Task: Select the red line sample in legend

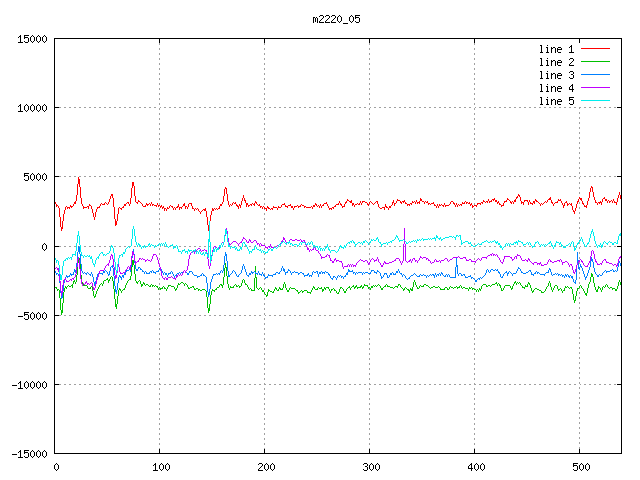Action: (595, 49)
